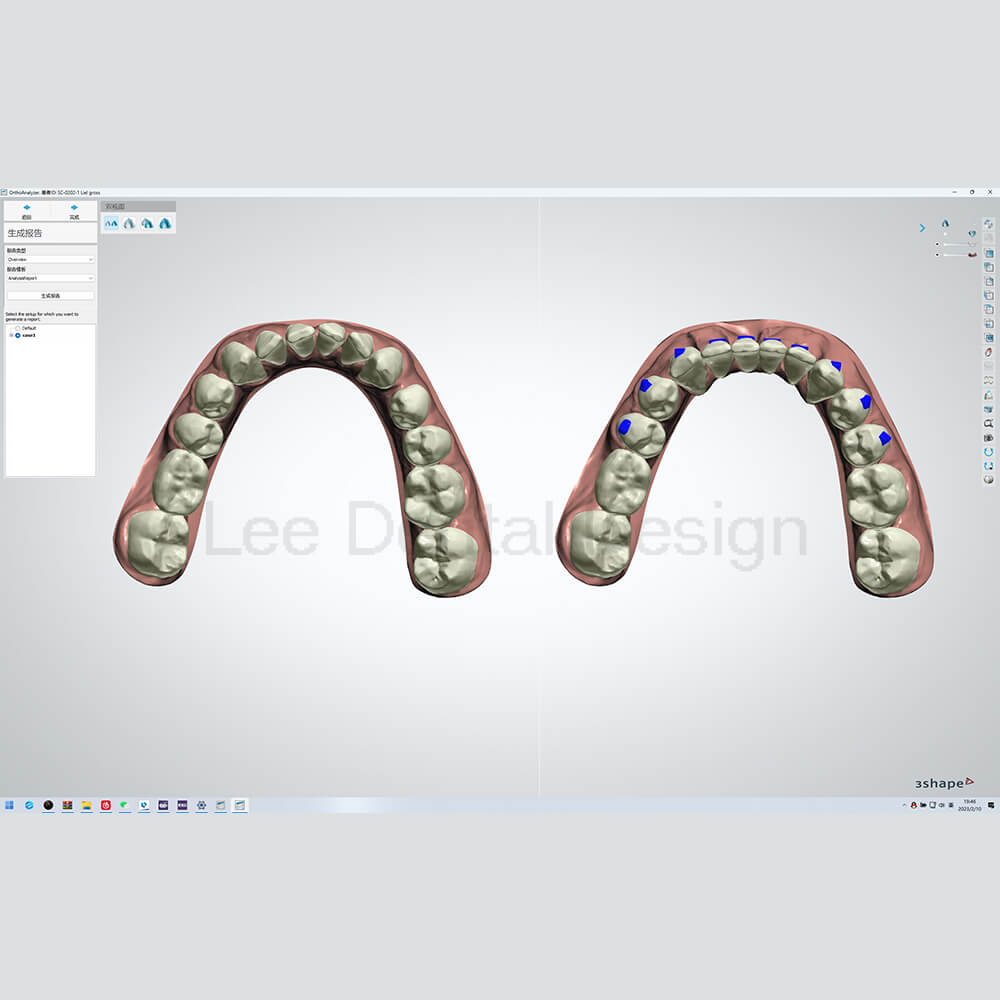Open the Windows Start menu
The width and height of the screenshot is (1000, 1000).
click(x=10, y=805)
